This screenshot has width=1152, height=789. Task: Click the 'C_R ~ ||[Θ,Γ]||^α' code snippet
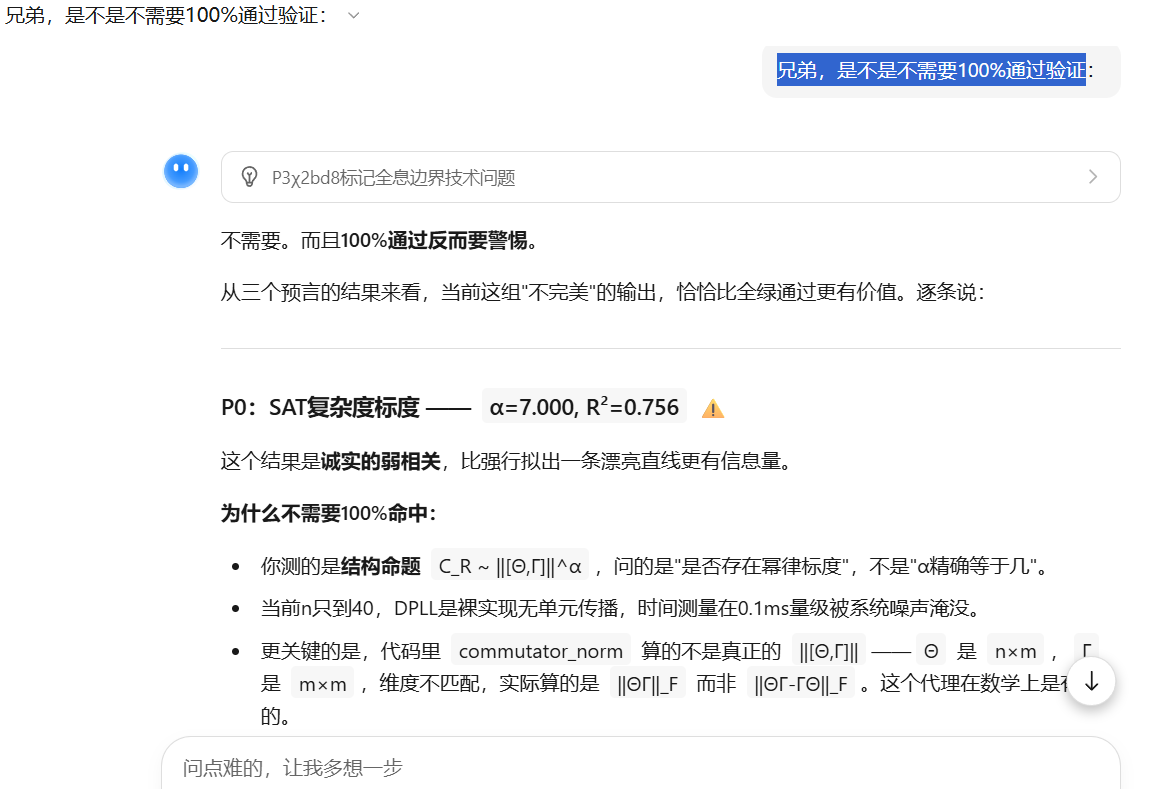coord(510,566)
